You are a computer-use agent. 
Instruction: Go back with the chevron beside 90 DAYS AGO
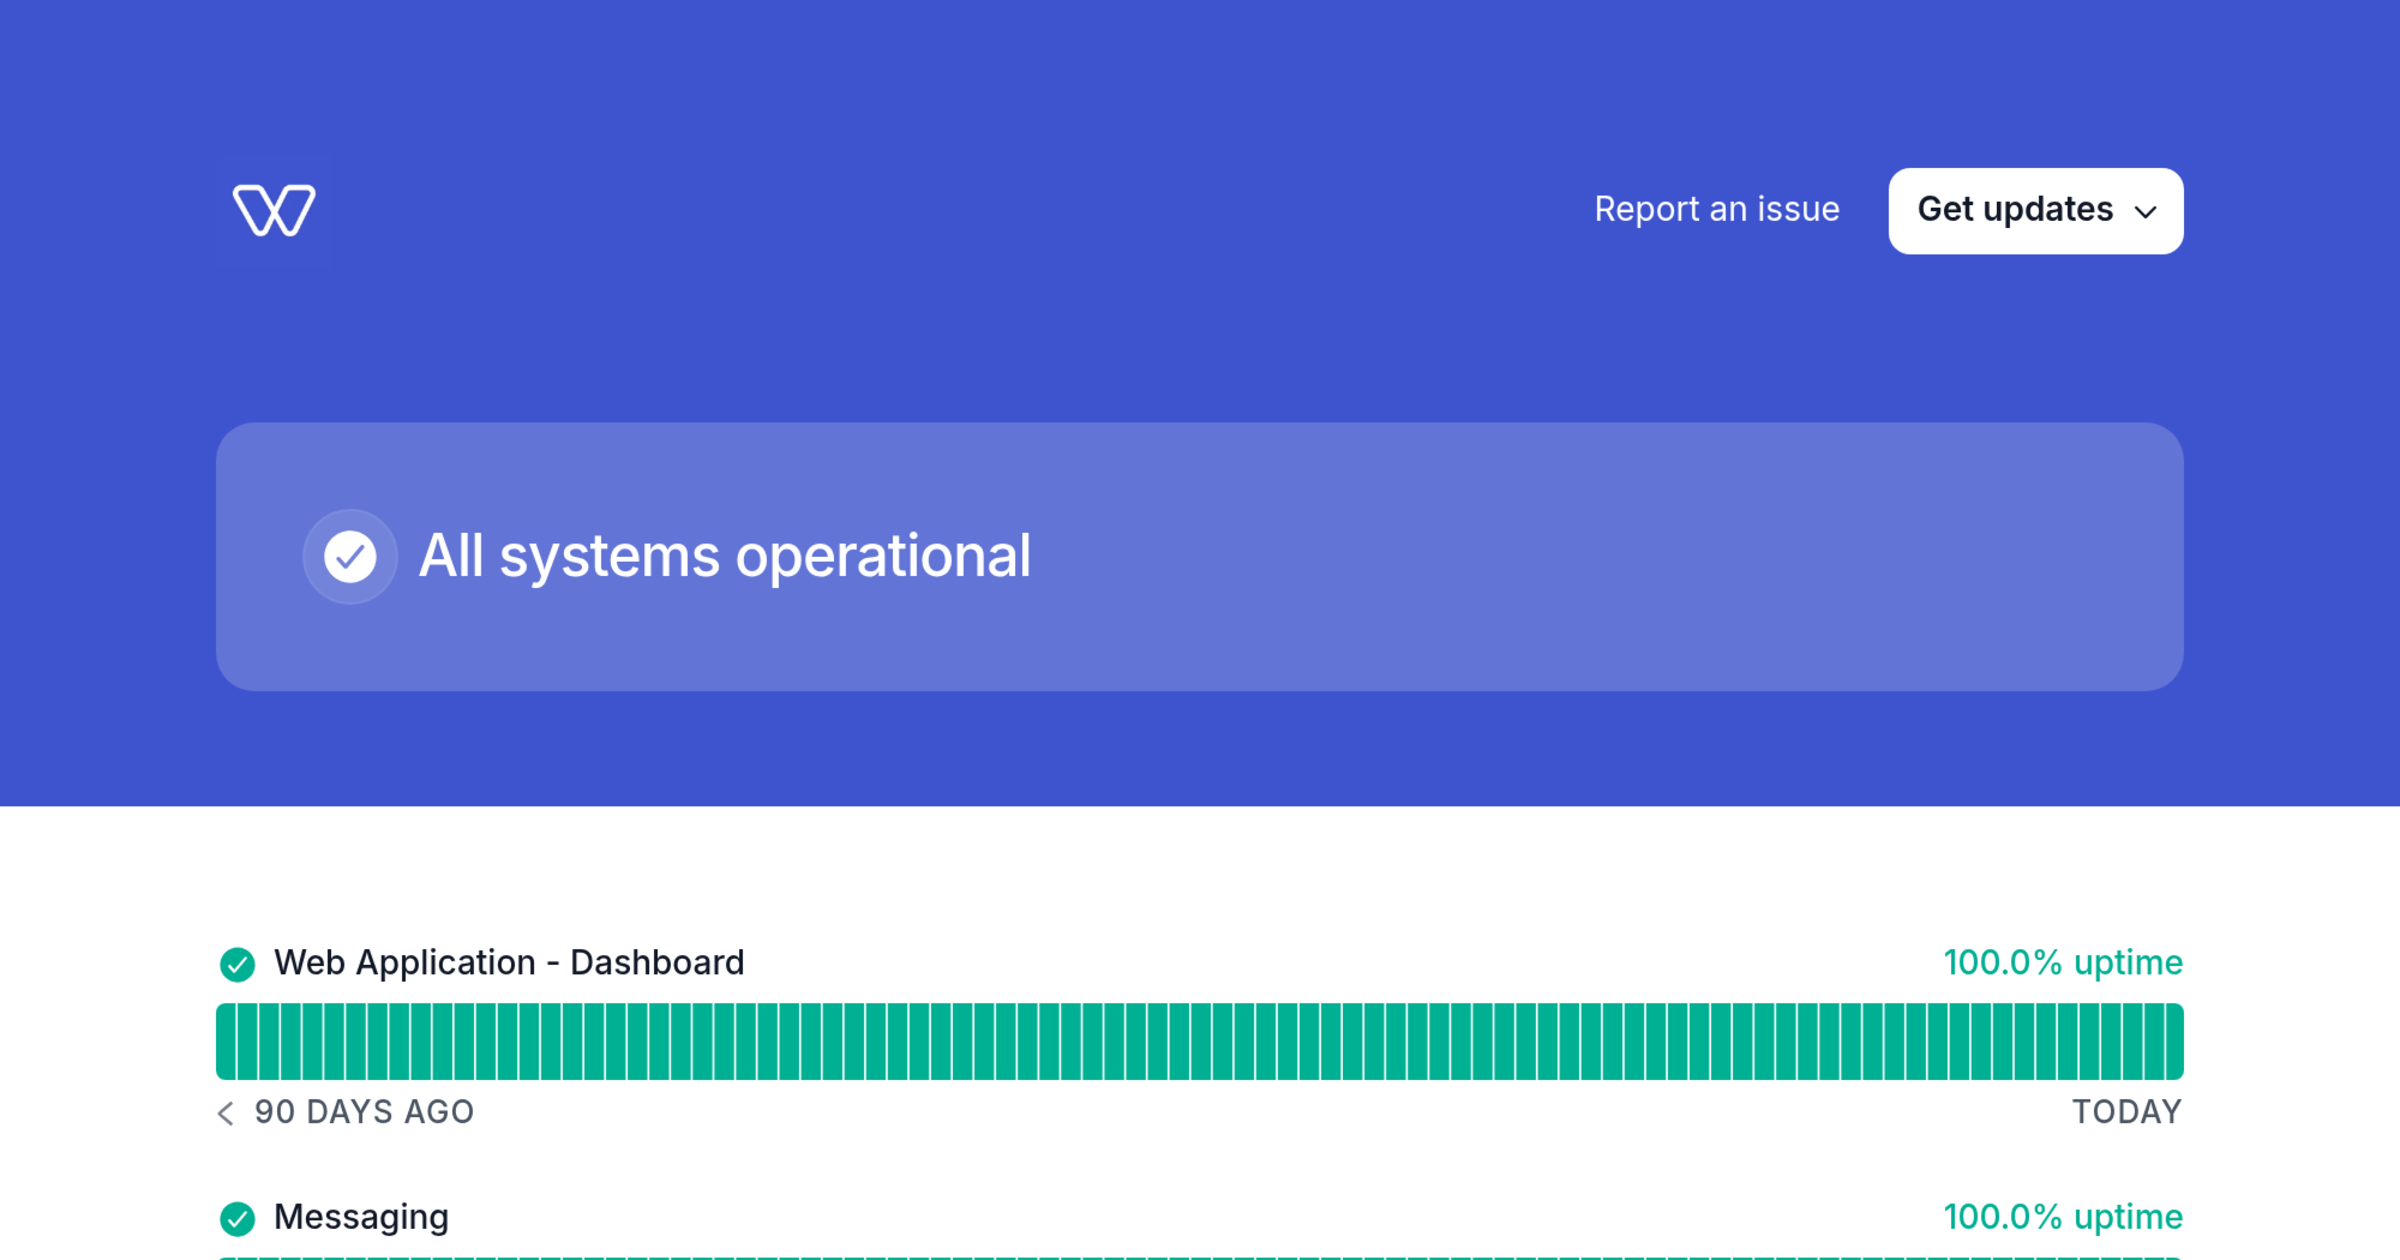coord(226,1113)
